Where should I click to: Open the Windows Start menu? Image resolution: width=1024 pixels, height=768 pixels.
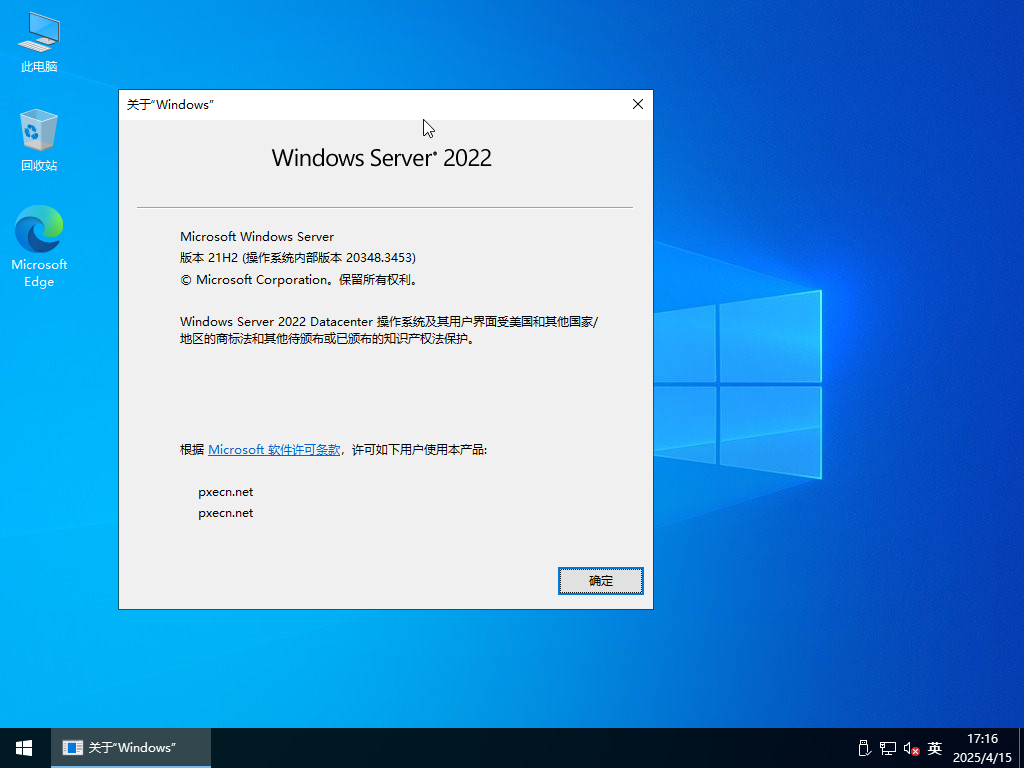[x=24, y=748]
